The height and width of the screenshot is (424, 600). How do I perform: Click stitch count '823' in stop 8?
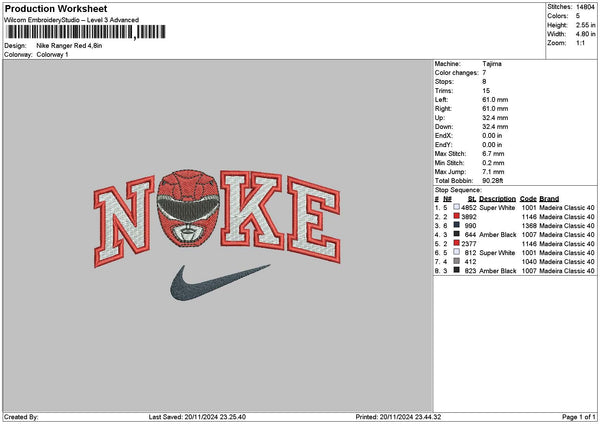(x=471, y=271)
